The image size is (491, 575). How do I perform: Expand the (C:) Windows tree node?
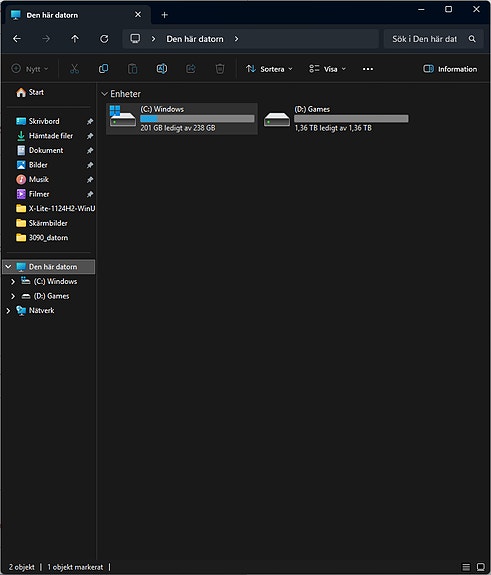(13, 281)
